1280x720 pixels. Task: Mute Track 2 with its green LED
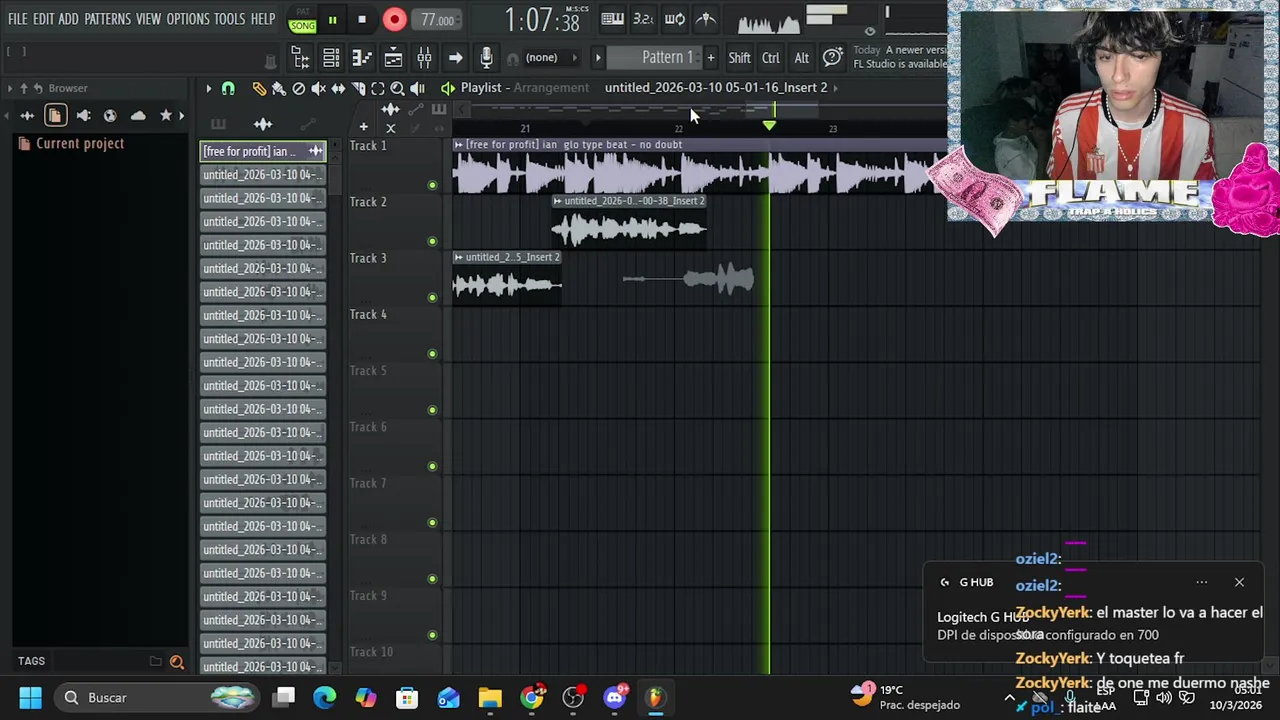click(432, 241)
